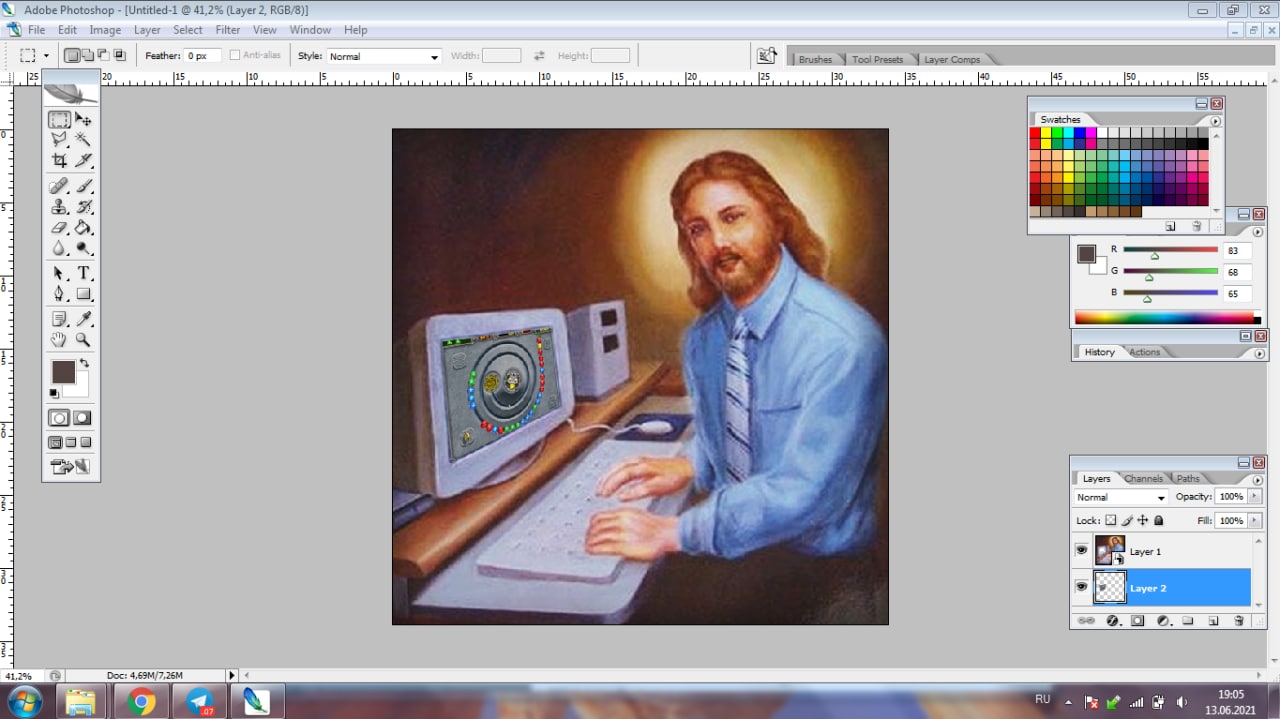Select the Healing Brush tool
Image resolution: width=1280 pixels, height=719 pixels.
[59, 186]
